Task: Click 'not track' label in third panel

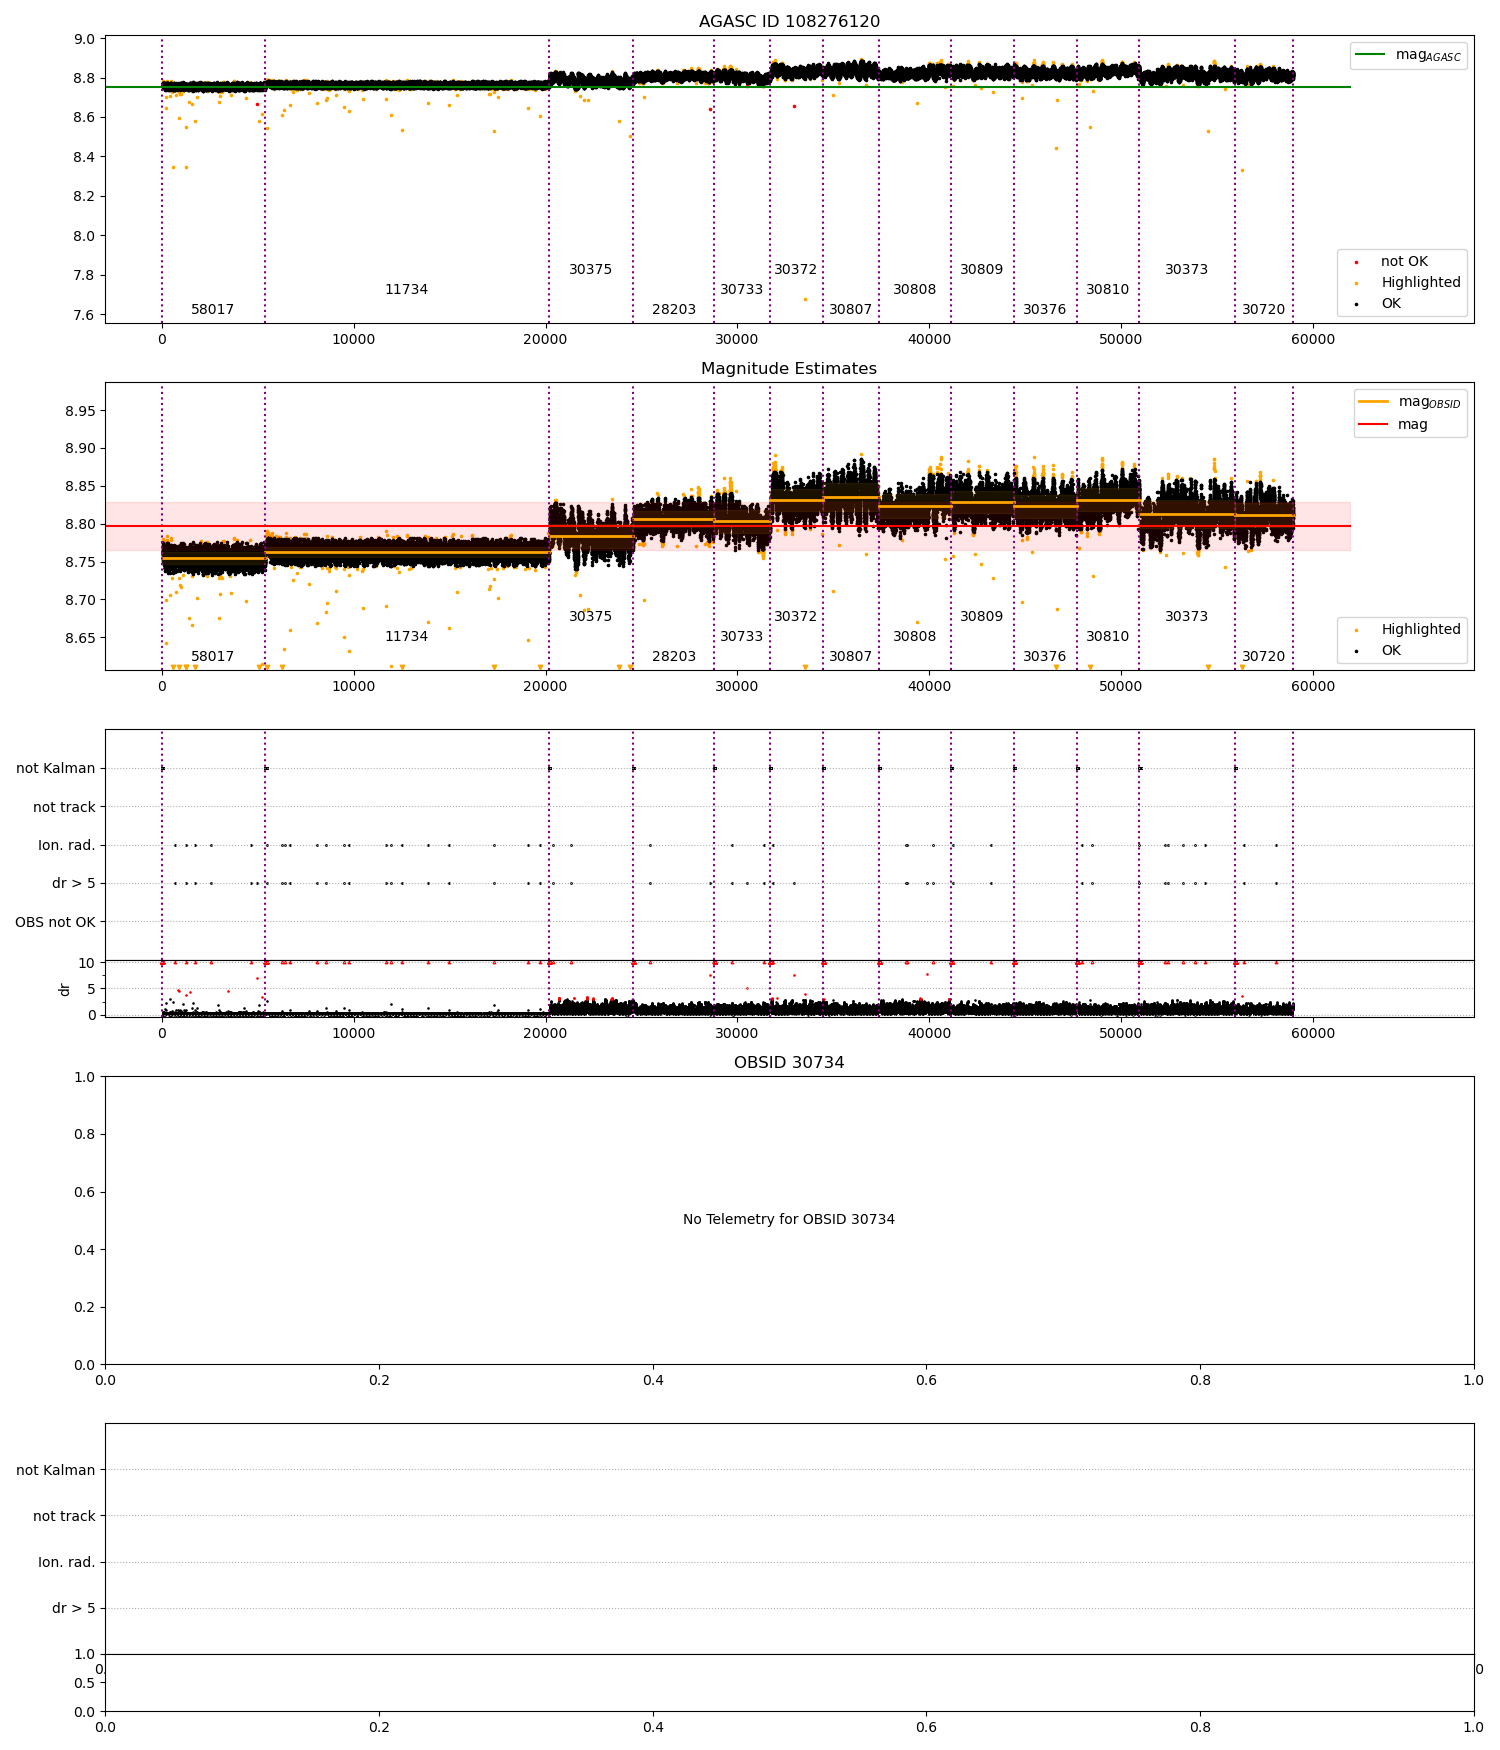Action: [x=64, y=808]
